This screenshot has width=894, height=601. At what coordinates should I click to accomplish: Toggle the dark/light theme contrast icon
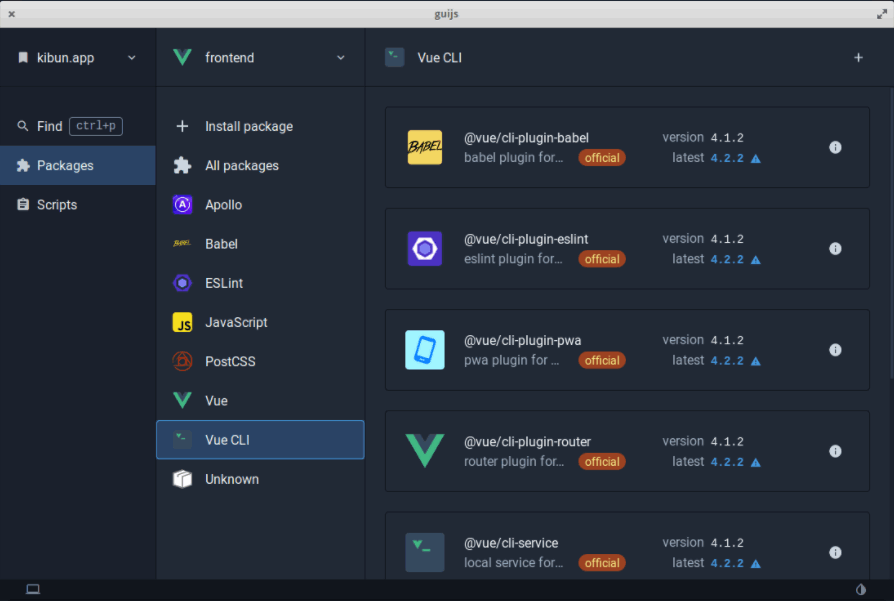pos(861,589)
